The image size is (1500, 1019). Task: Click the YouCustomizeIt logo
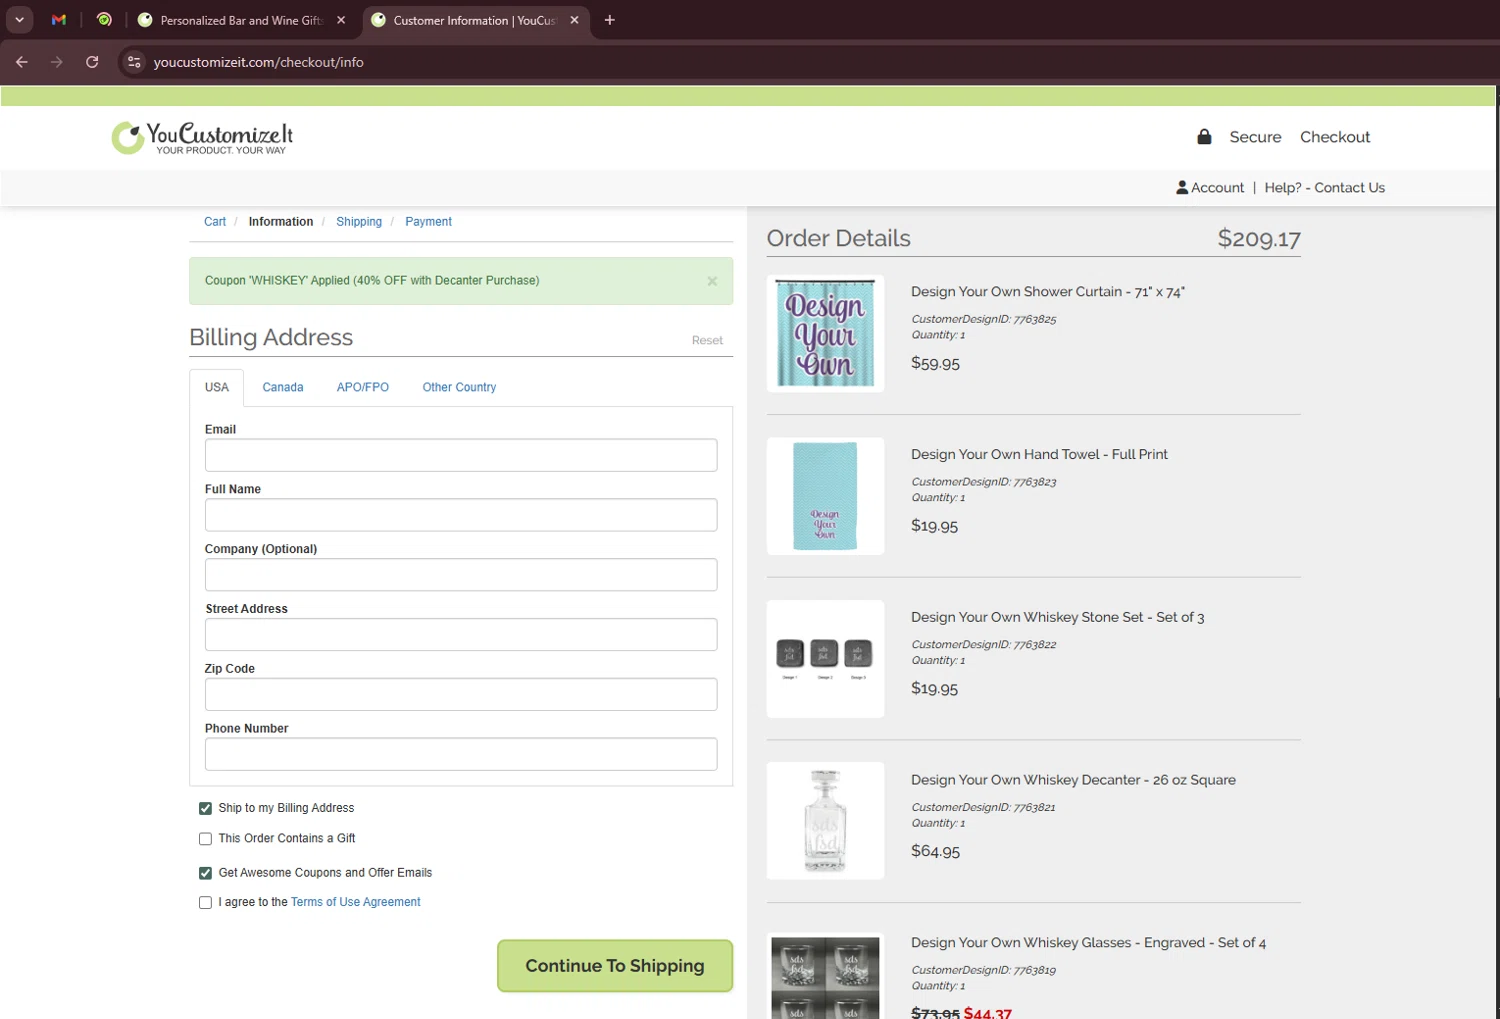(202, 138)
